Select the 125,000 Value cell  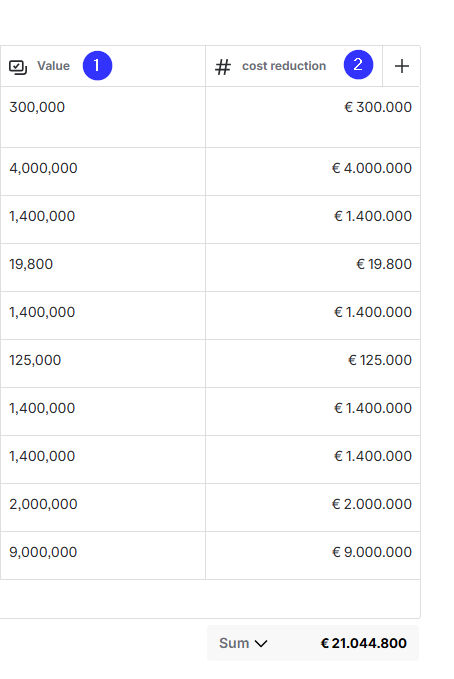pos(103,364)
